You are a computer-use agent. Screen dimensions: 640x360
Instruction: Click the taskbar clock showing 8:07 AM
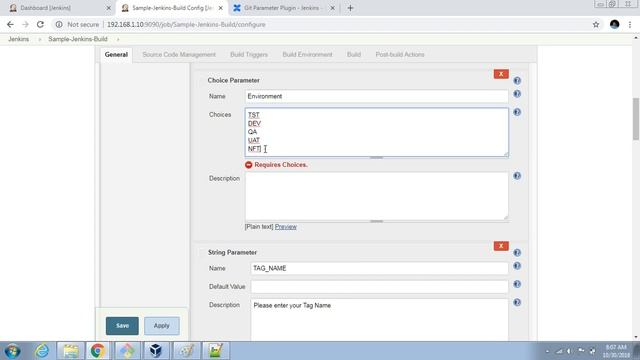[x=616, y=351]
